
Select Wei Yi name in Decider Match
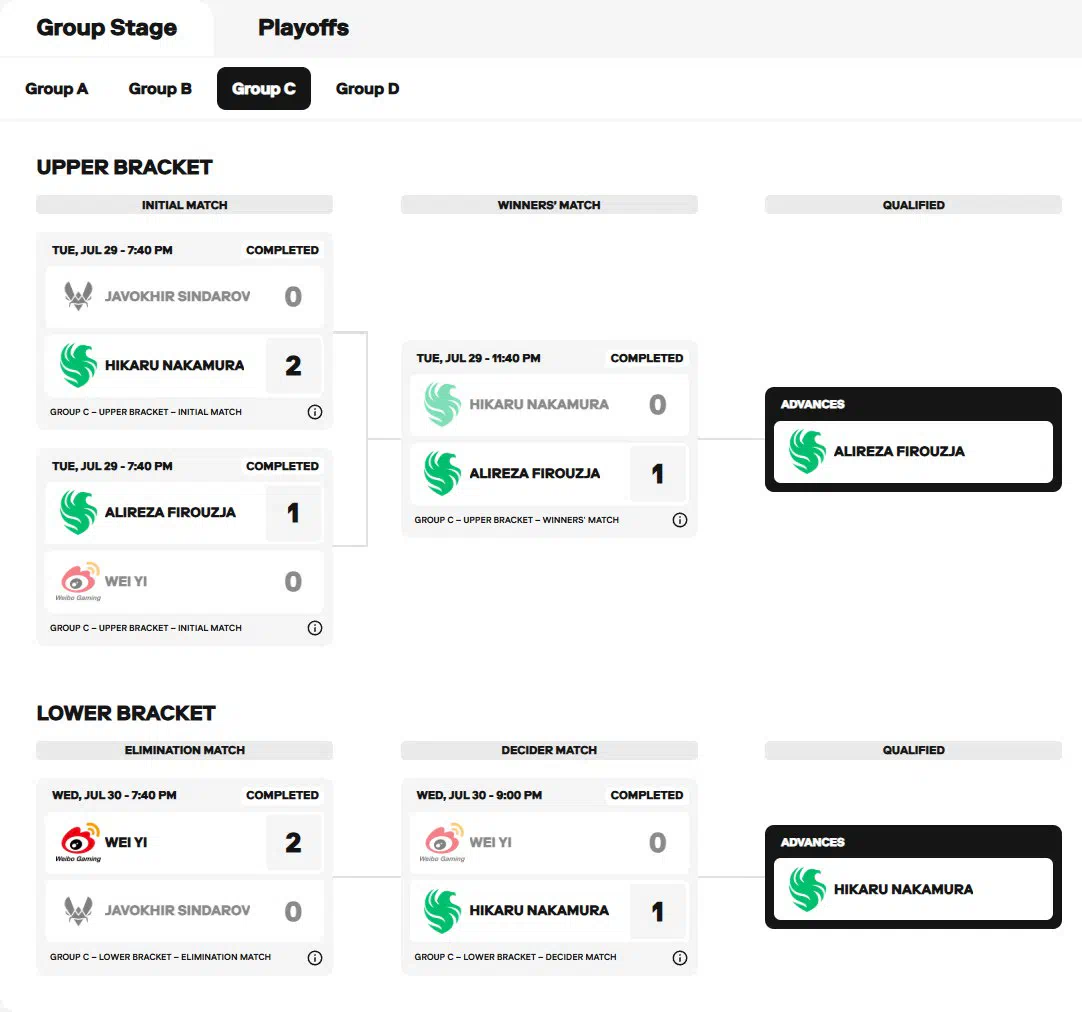click(x=490, y=842)
